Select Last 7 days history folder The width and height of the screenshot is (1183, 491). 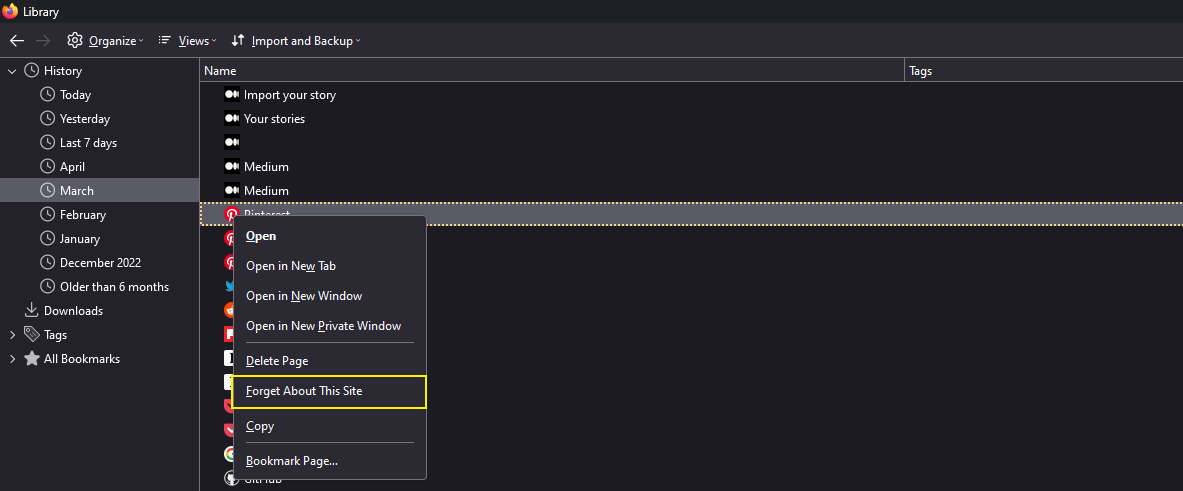[88, 143]
